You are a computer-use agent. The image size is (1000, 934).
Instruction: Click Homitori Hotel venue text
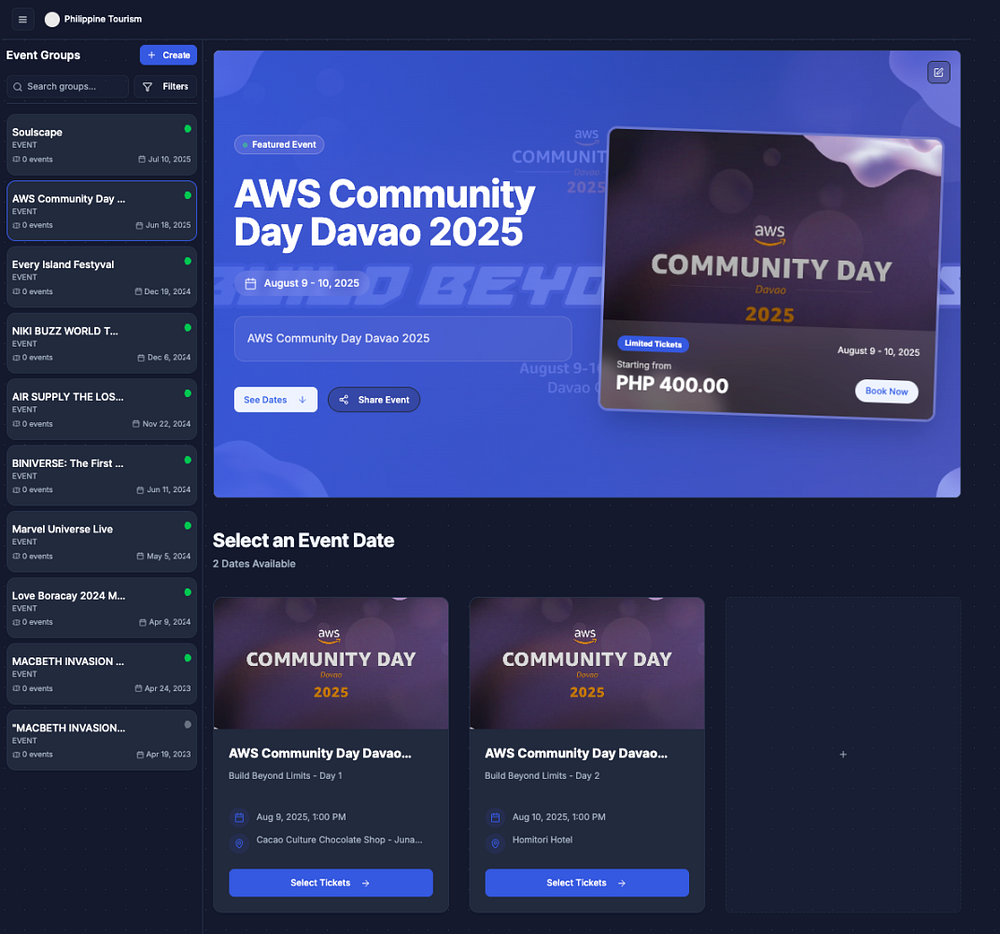pos(542,840)
